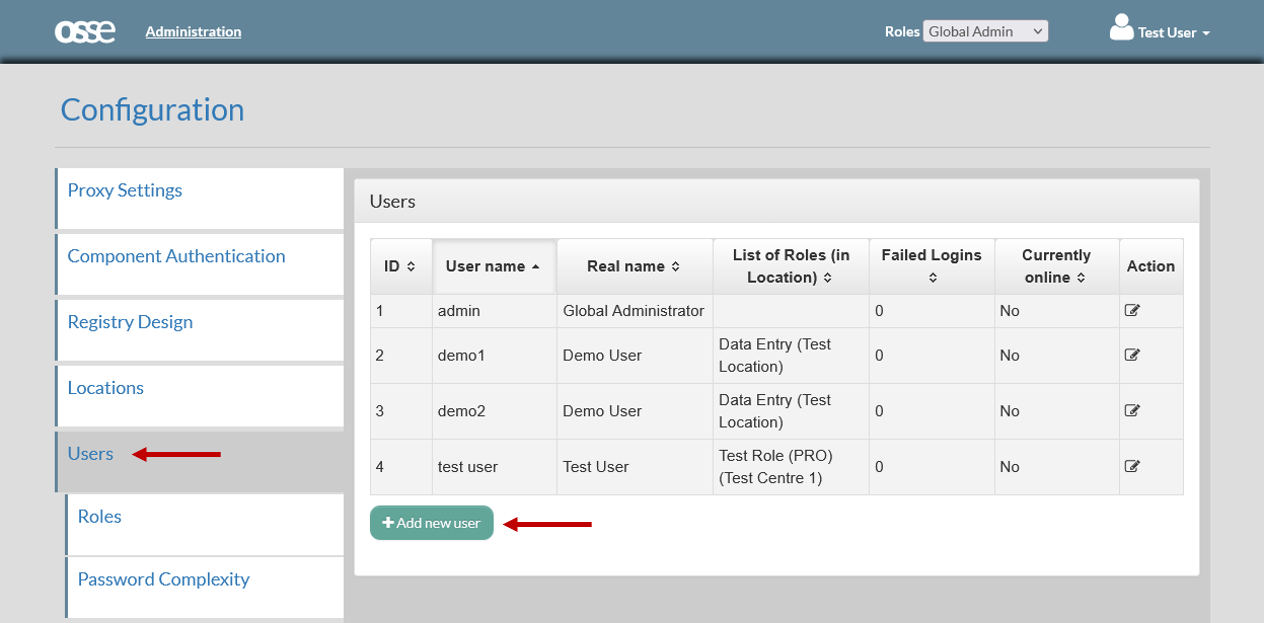Click the Configuration page heading

pos(152,110)
